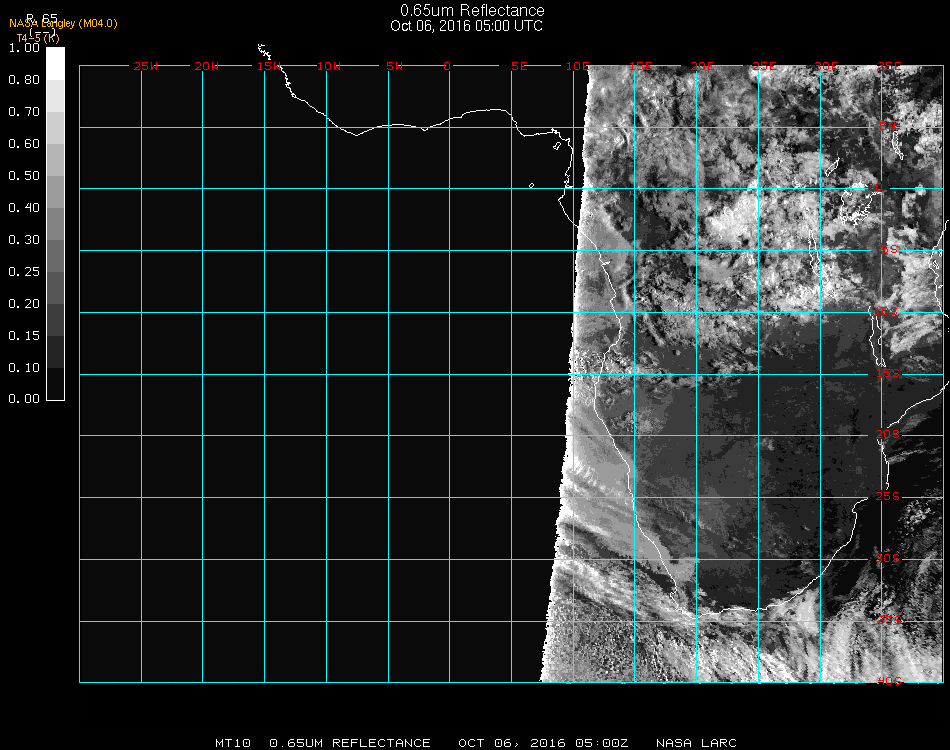Click the 40S latitude label
This screenshot has height=750, width=950.
(889, 681)
